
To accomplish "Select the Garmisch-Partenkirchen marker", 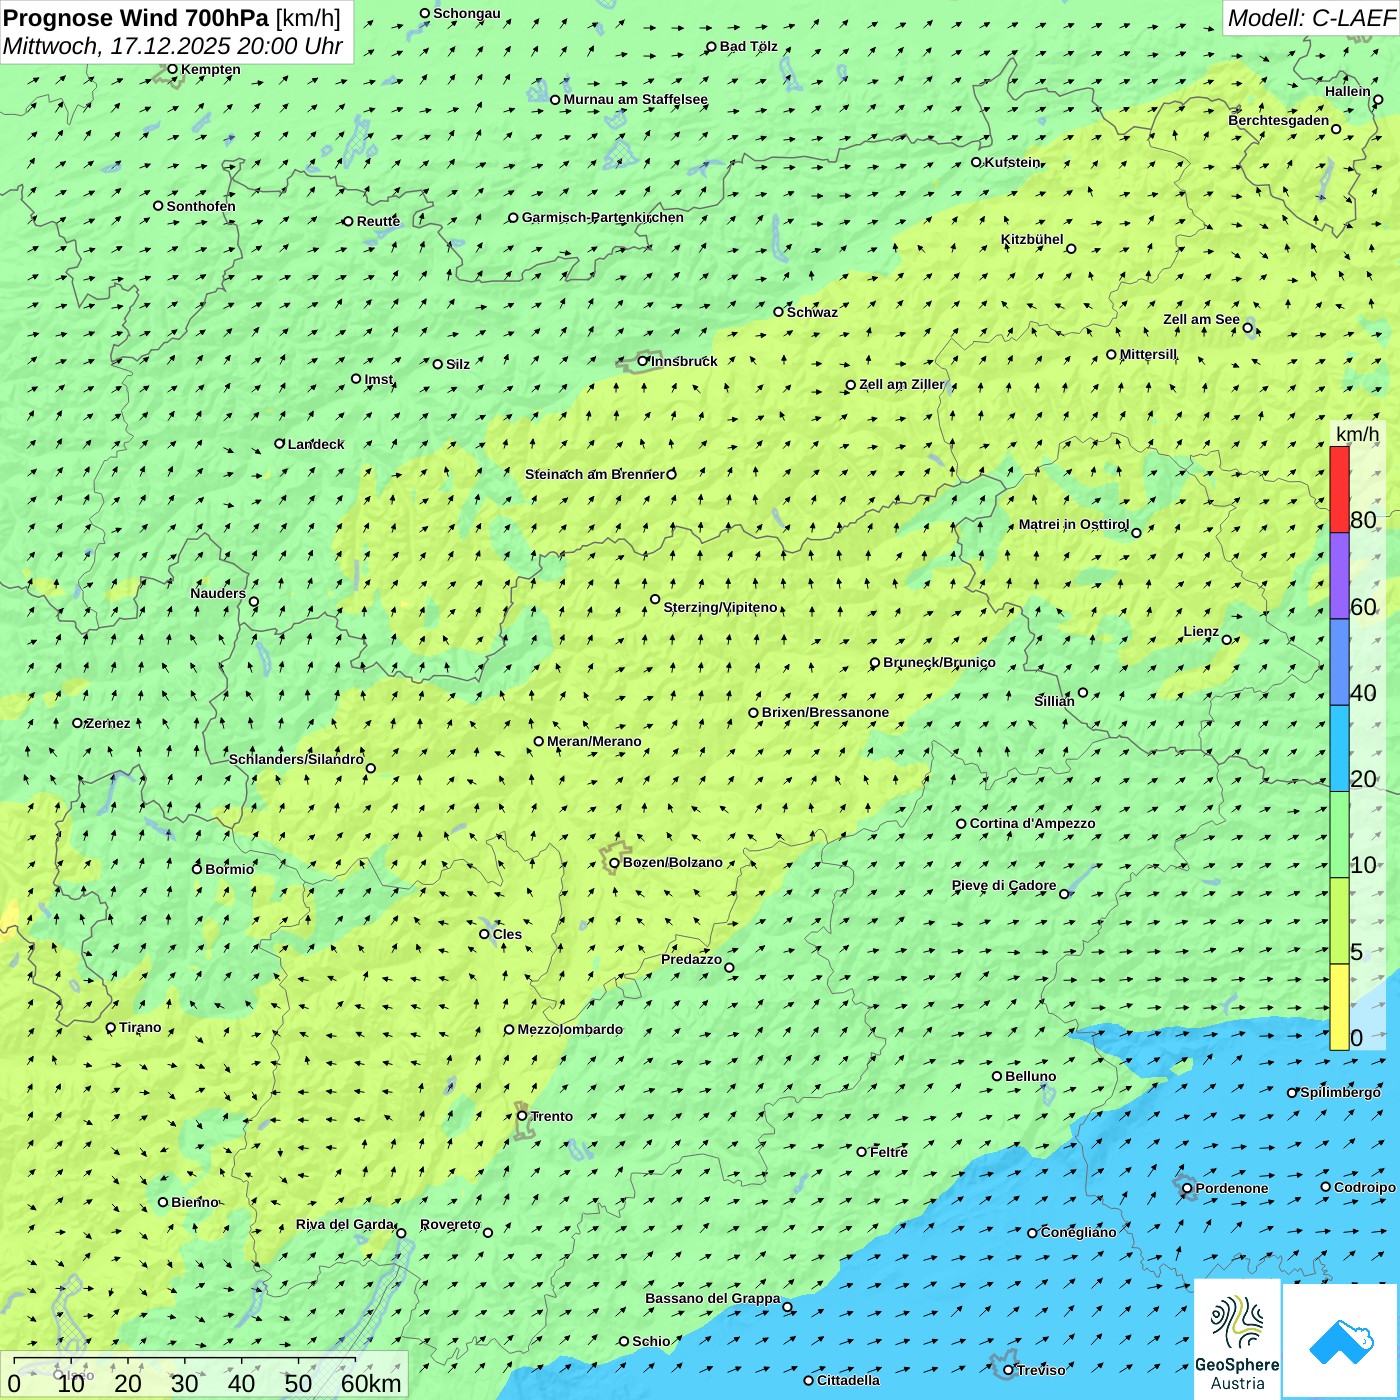I will [x=513, y=218].
